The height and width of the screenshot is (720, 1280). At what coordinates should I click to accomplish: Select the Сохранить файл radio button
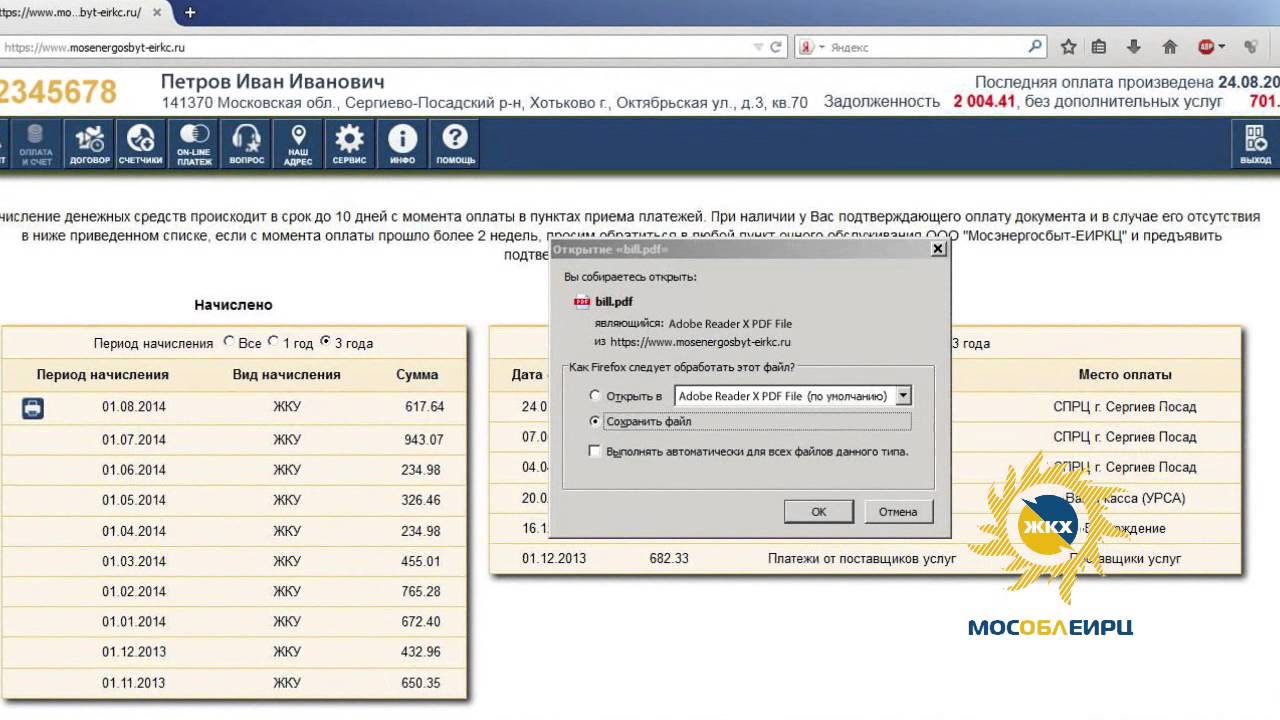tap(596, 422)
